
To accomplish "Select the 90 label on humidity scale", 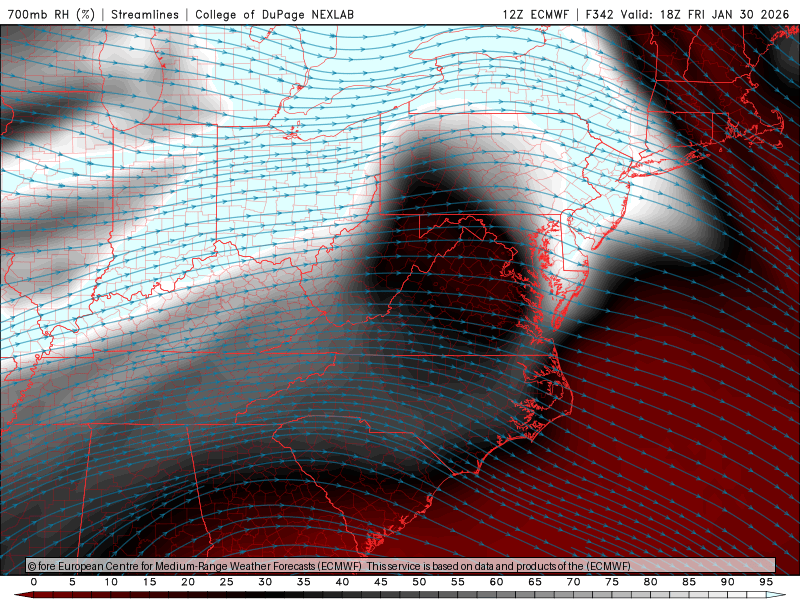I will coord(728,582).
